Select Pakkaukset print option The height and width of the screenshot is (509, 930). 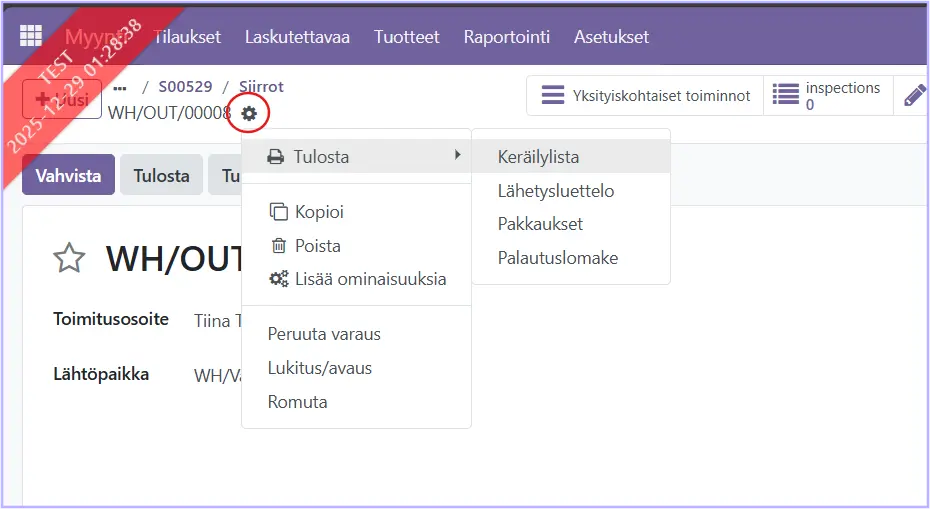(x=540, y=224)
